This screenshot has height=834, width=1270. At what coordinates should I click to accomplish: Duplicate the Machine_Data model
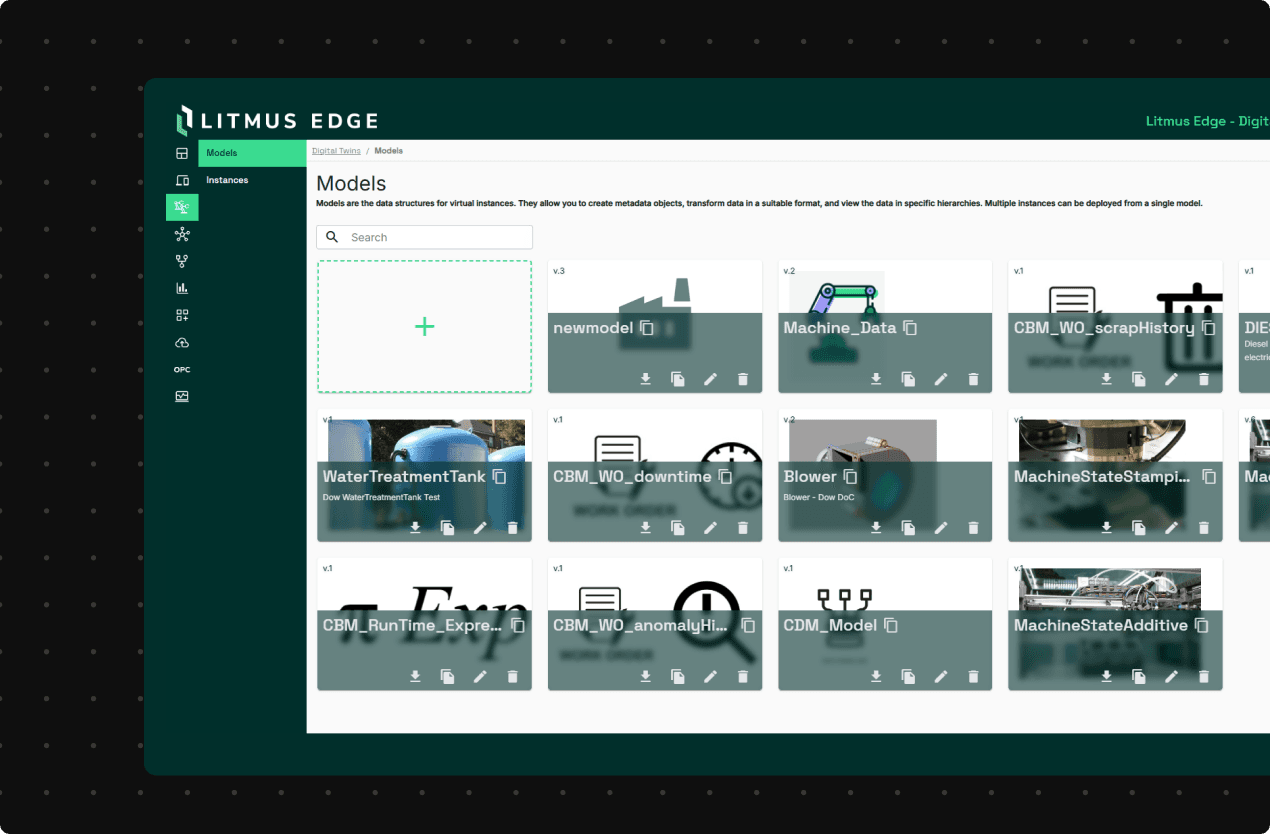[x=908, y=379]
